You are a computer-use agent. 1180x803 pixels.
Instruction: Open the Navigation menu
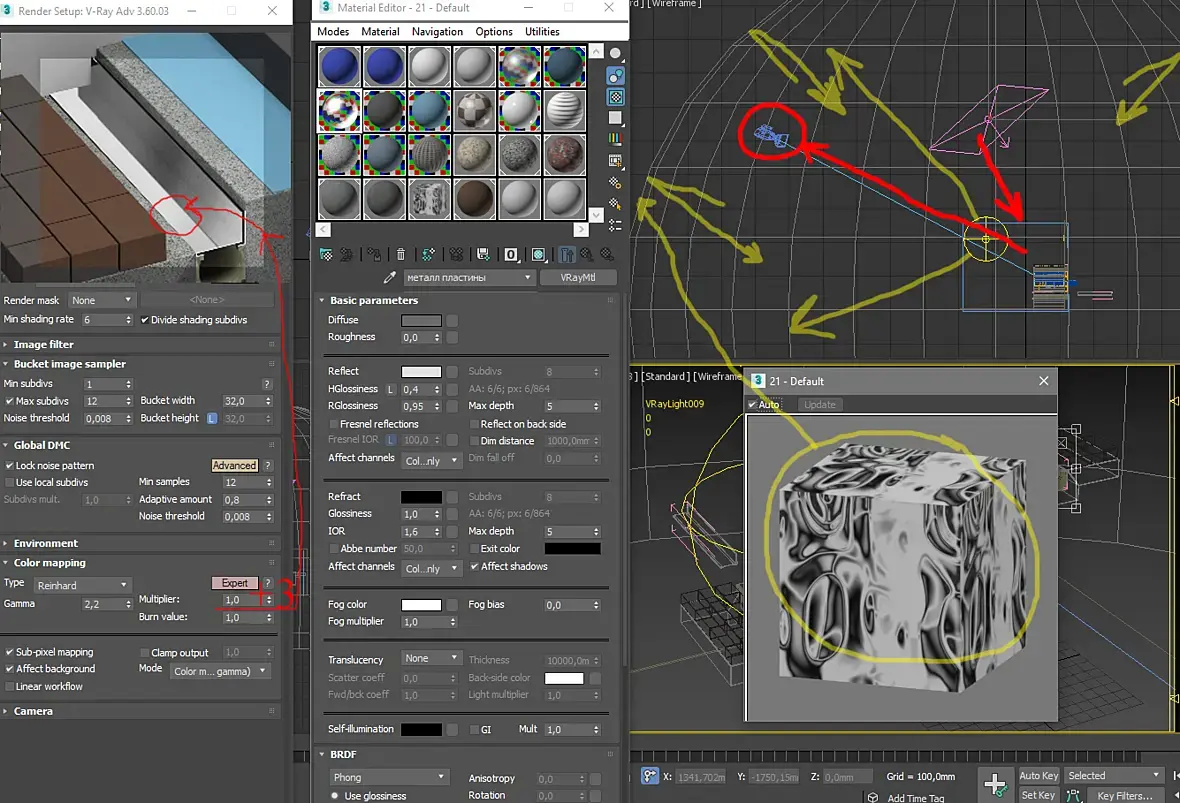[437, 32]
